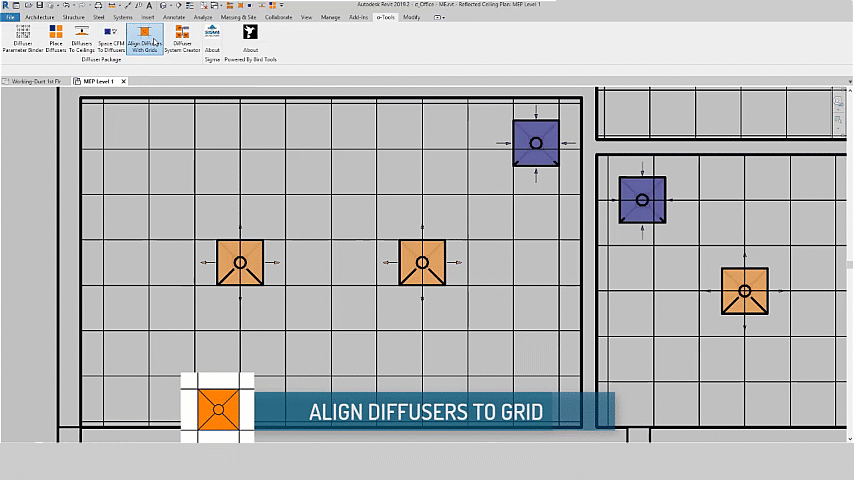Switch to the View ribbon tab
854x480 pixels.
307,17
